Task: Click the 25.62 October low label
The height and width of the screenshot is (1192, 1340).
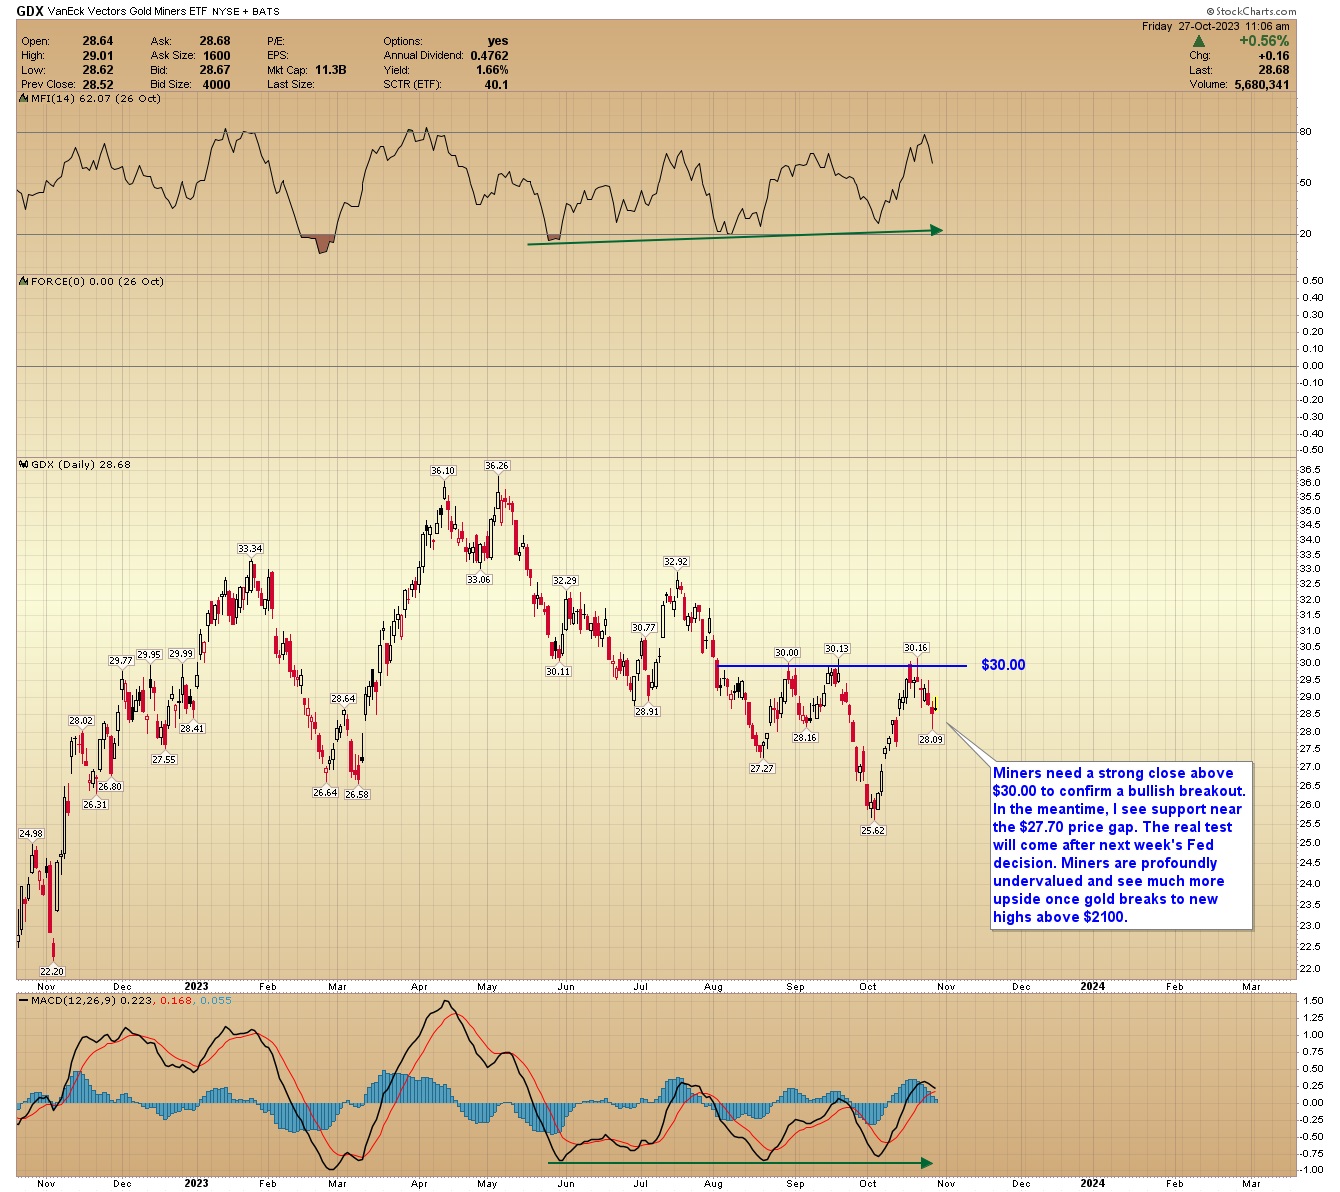Action: [x=873, y=831]
